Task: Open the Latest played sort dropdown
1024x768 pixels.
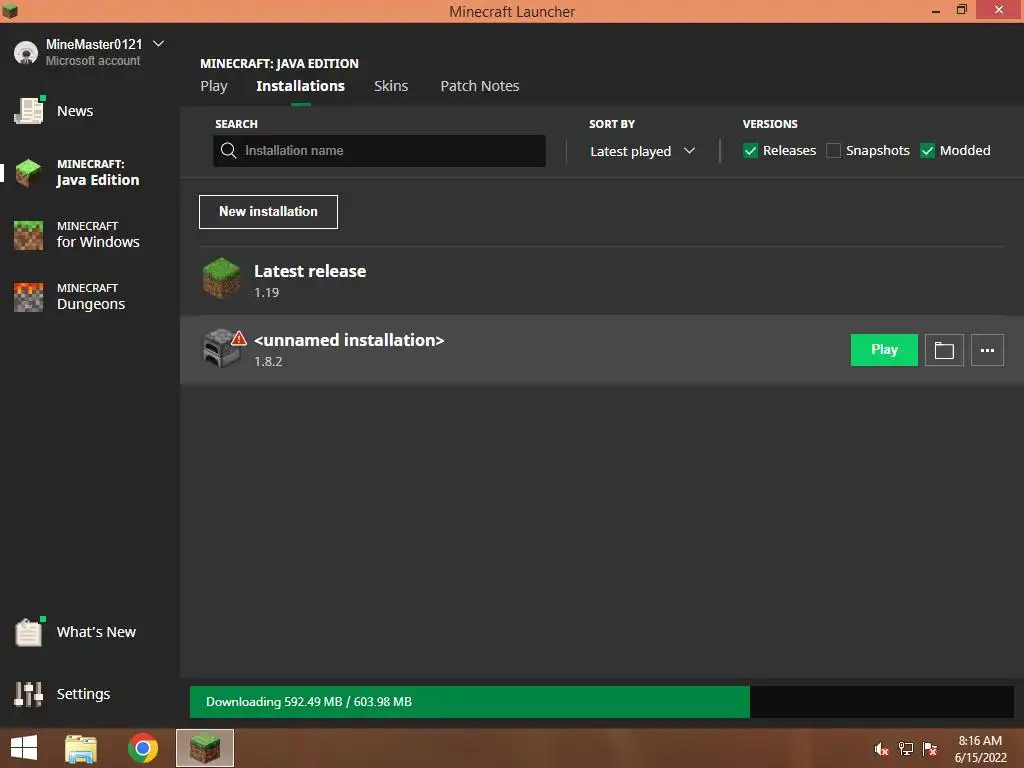Action: [643, 152]
